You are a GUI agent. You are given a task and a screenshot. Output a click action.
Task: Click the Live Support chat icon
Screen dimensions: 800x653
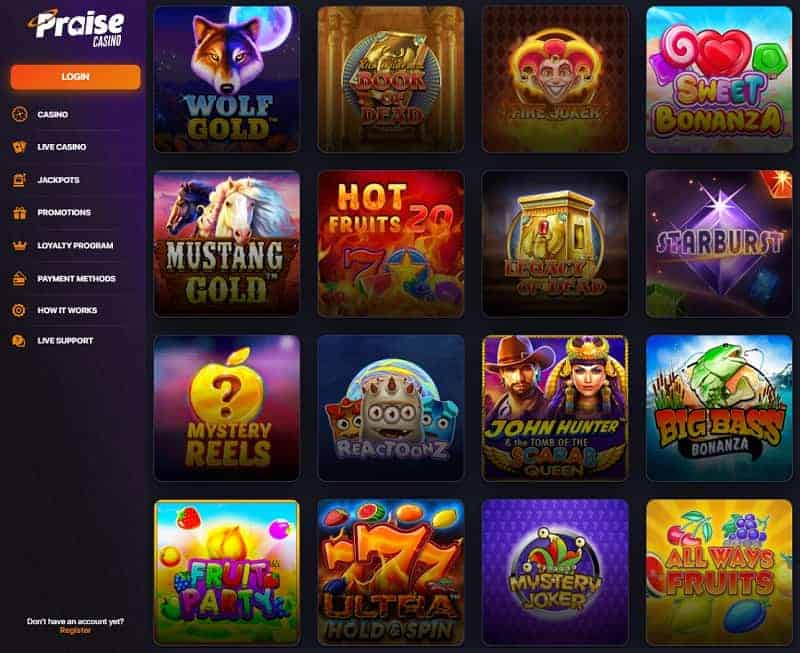pyautogui.click(x=19, y=341)
